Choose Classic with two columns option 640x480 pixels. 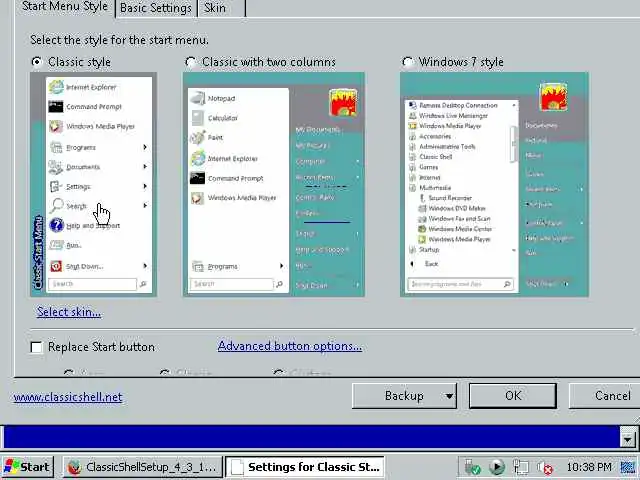pos(190,62)
